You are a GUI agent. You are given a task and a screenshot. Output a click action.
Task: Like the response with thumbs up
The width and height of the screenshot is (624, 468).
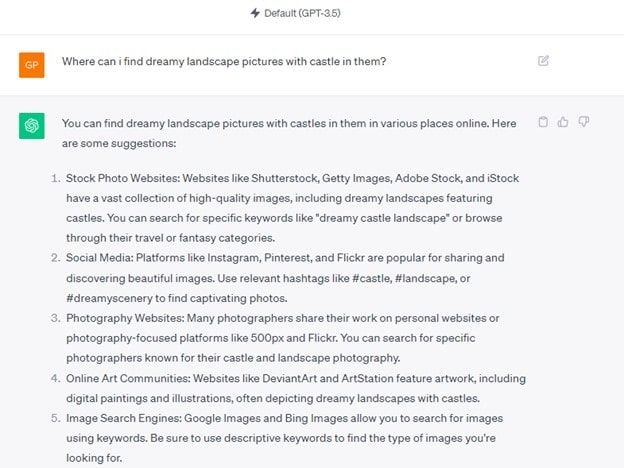(x=563, y=122)
